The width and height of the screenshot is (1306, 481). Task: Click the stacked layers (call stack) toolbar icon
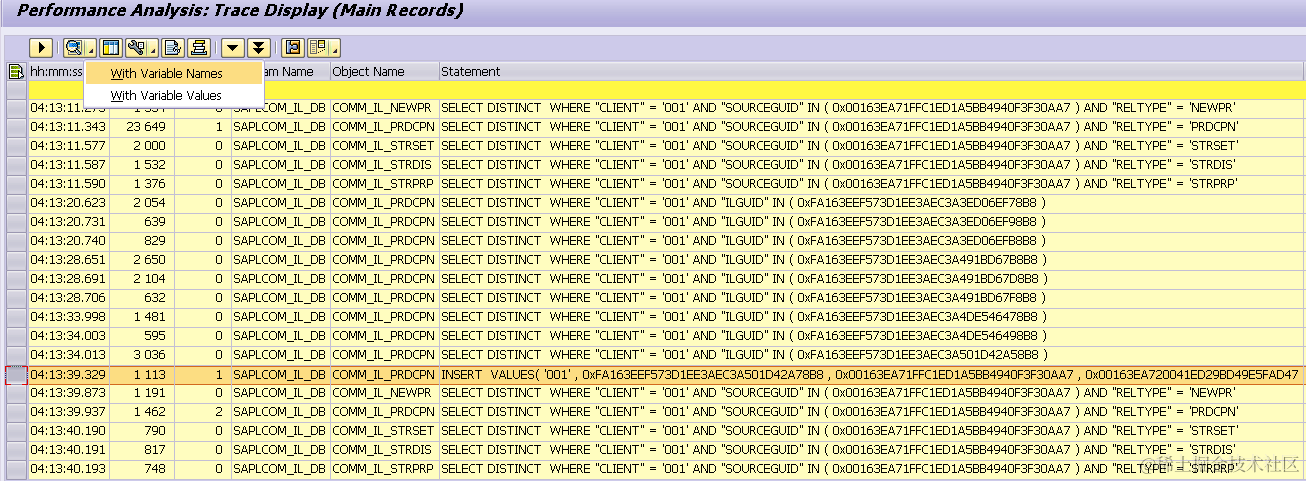[199, 48]
